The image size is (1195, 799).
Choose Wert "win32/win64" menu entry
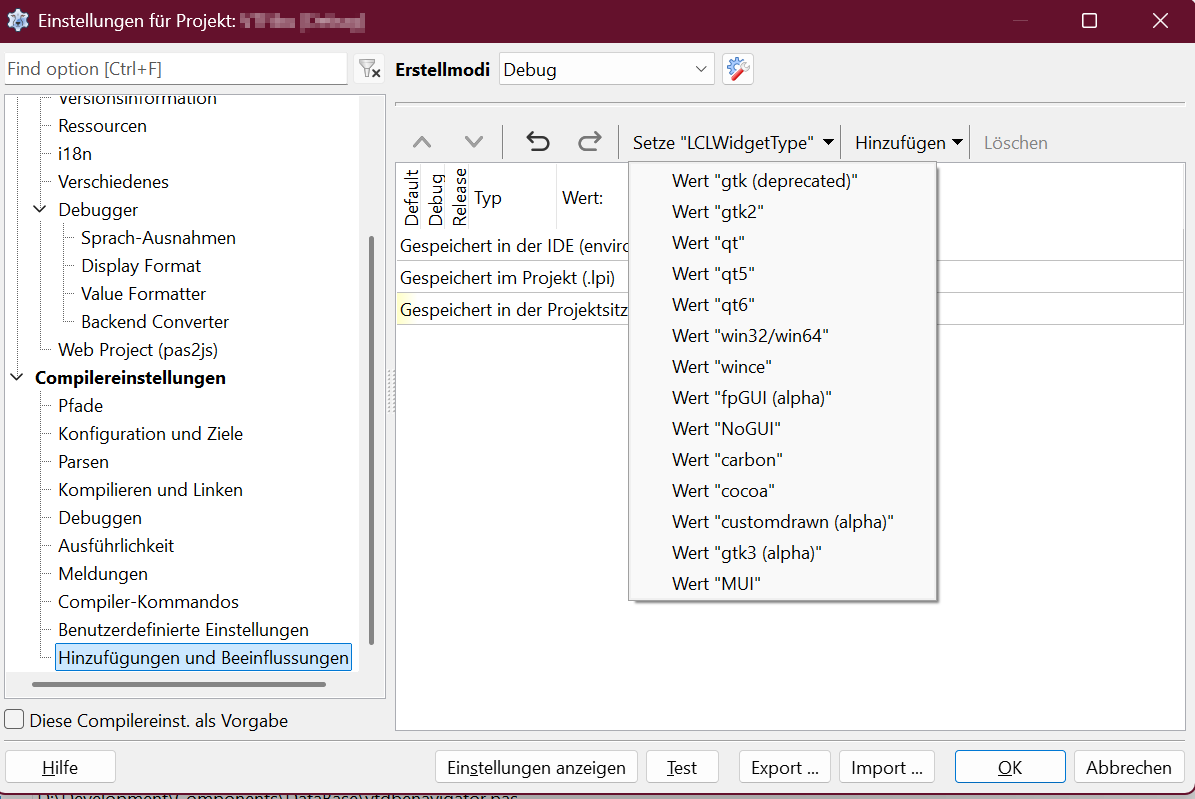[x=783, y=336]
